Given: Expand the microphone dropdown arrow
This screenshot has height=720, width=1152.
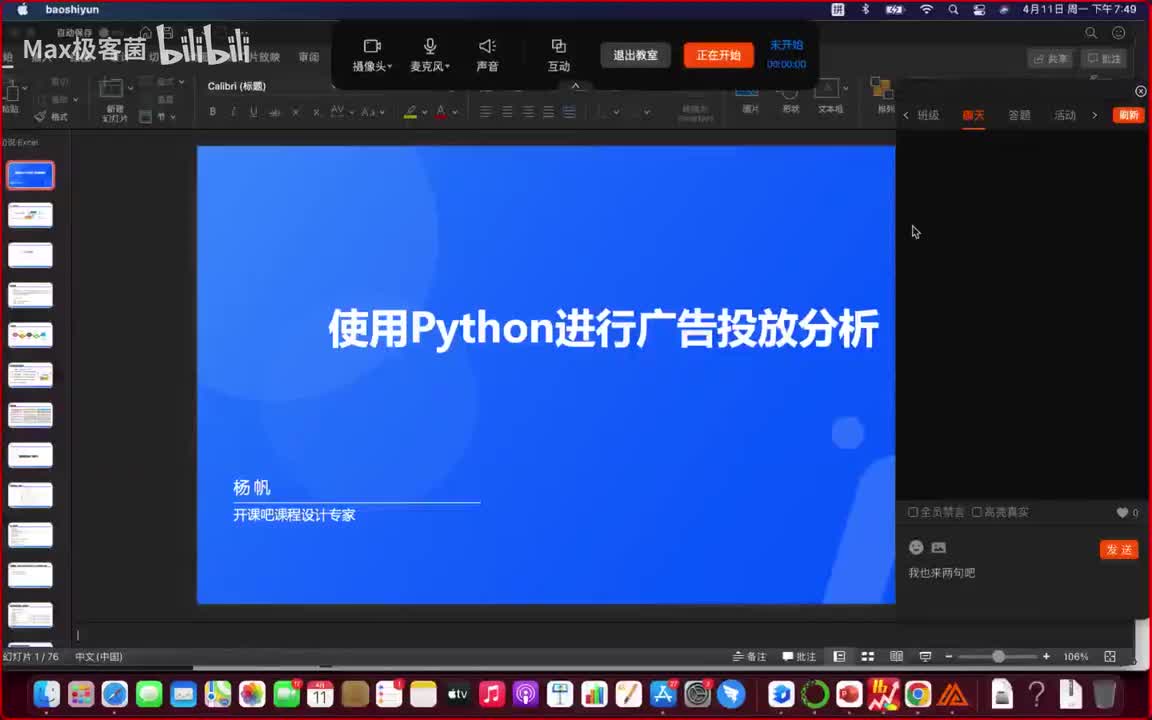Looking at the screenshot, I should [x=447, y=66].
